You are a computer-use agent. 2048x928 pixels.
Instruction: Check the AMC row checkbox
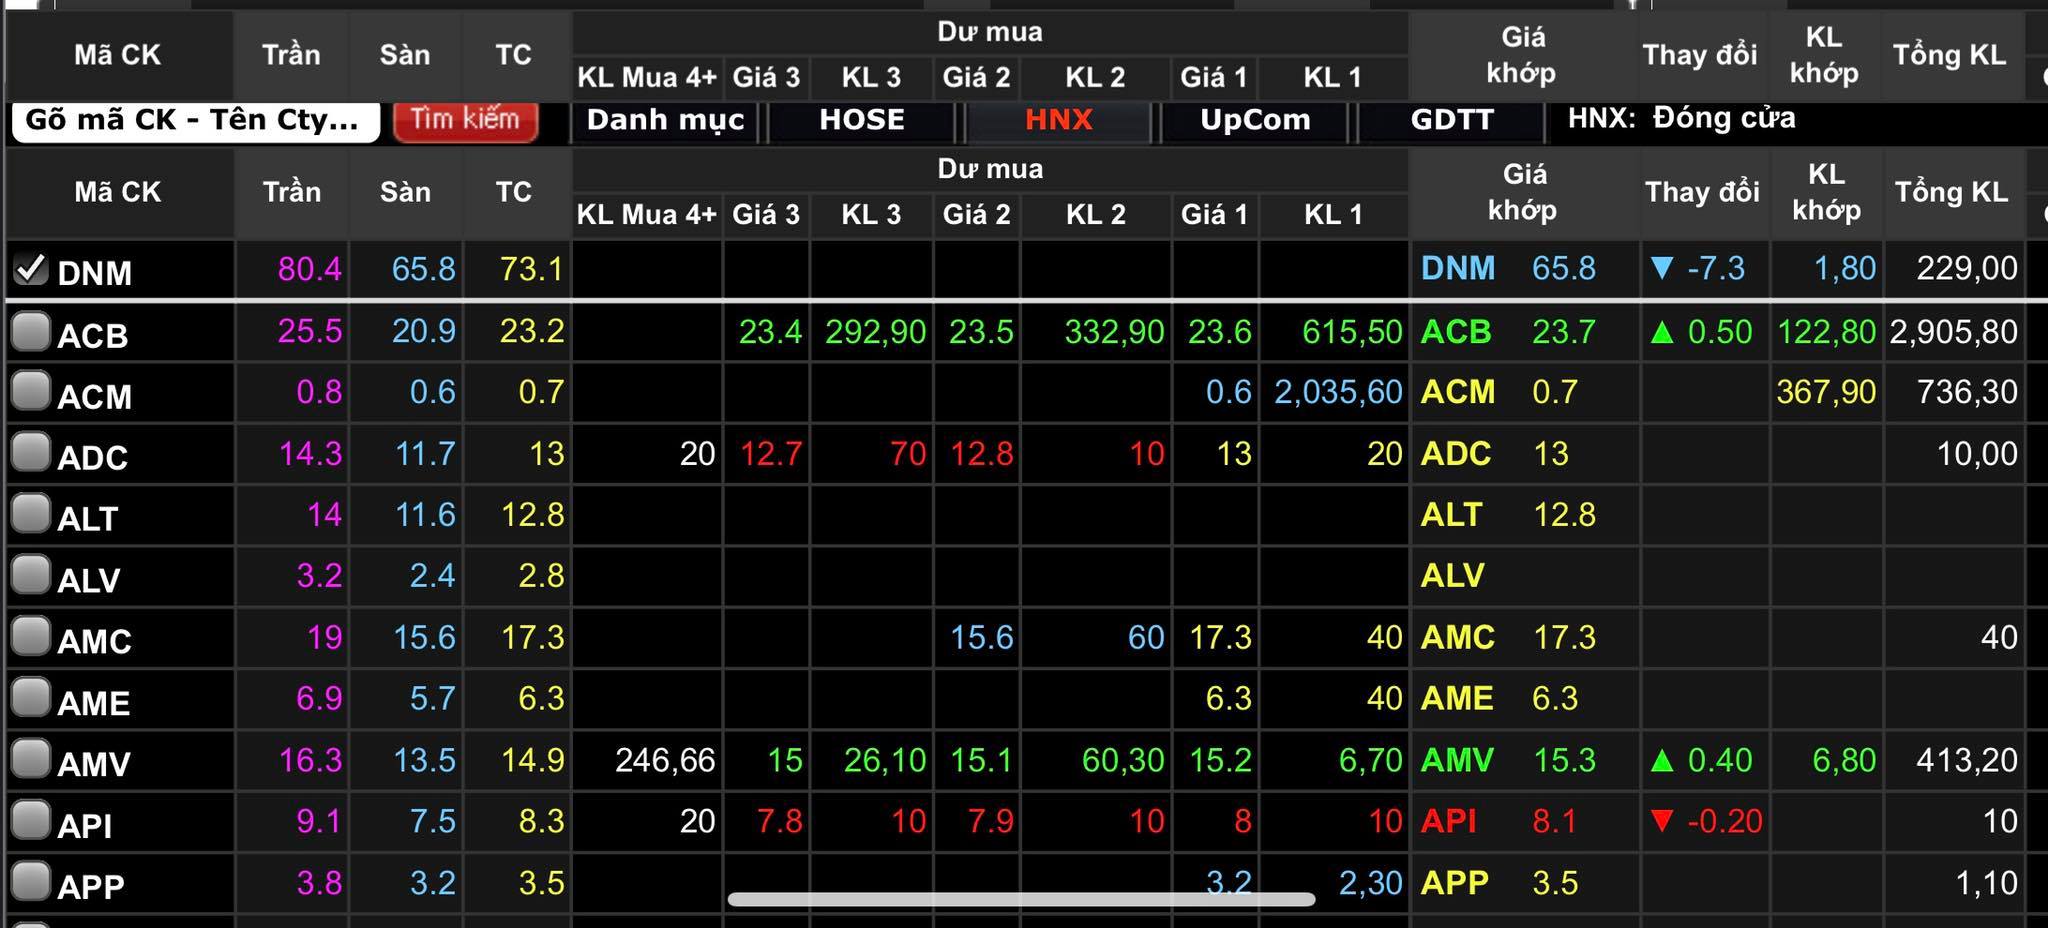pyautogui.click(x=31, y=637)
